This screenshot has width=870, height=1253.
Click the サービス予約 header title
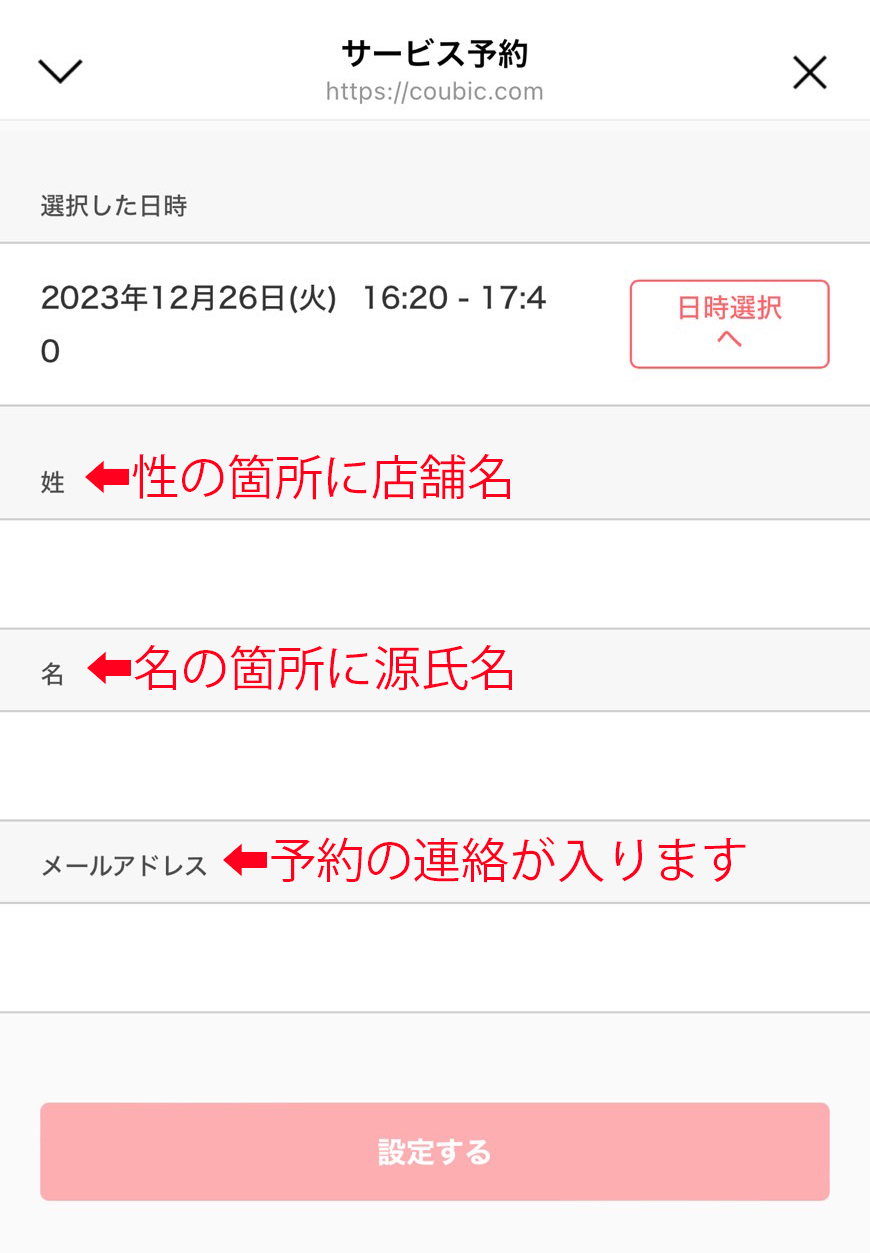click(434, 54)
